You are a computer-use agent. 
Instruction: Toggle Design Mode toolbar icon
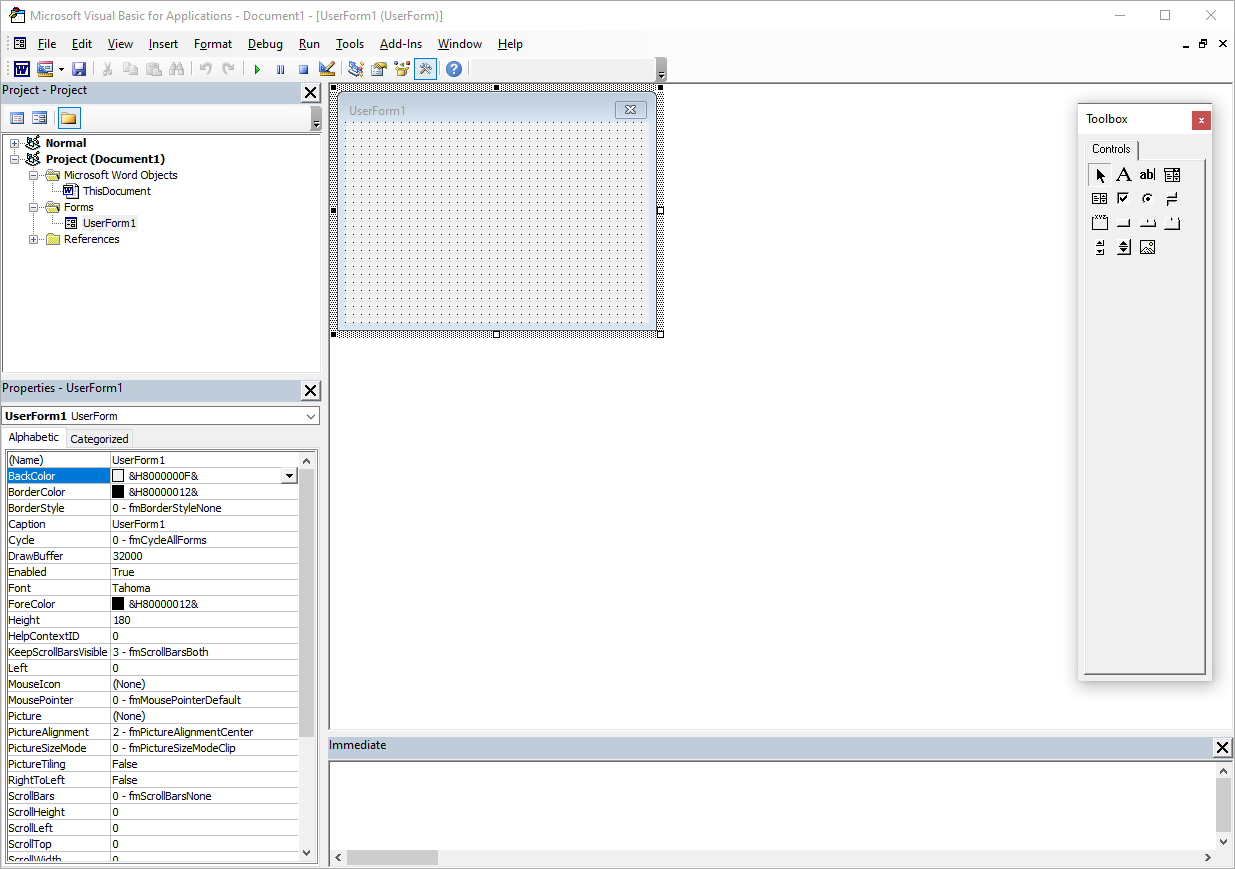(326, 69)
